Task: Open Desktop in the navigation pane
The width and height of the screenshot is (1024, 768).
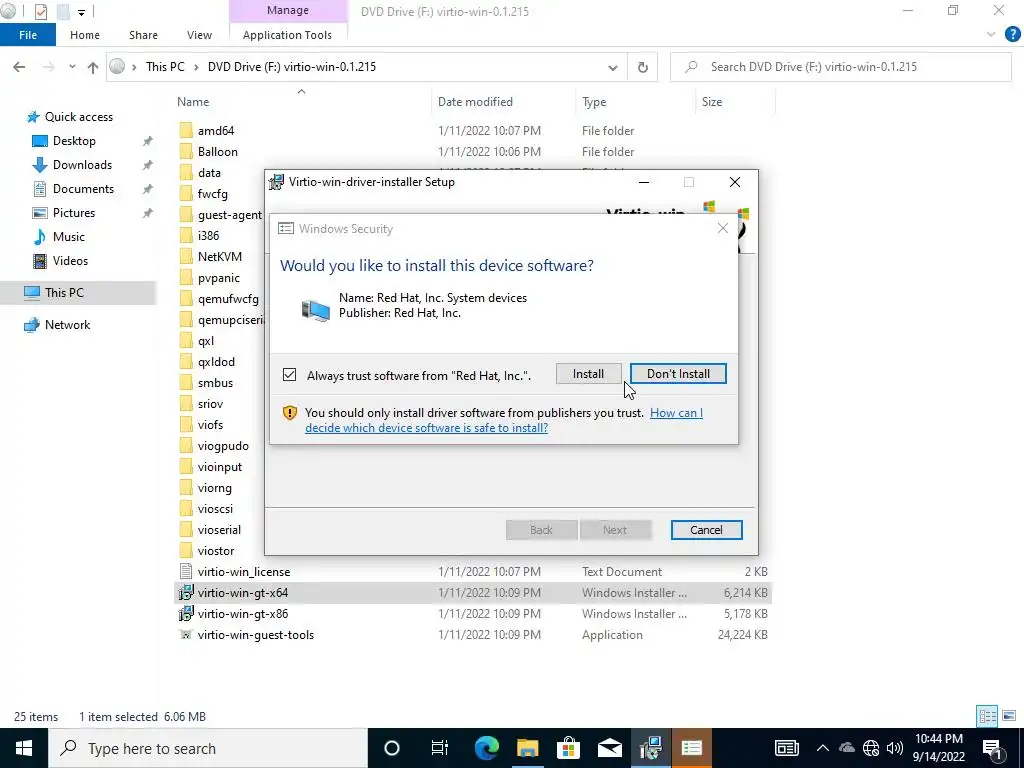Action: 74,141
